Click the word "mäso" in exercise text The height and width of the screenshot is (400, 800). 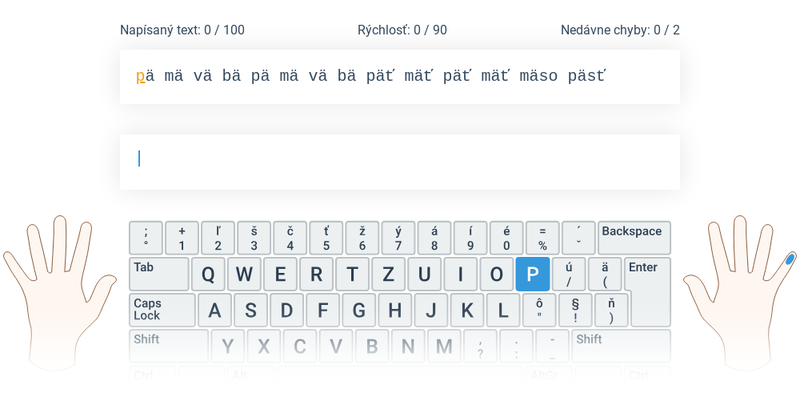[x=538, y=77]
